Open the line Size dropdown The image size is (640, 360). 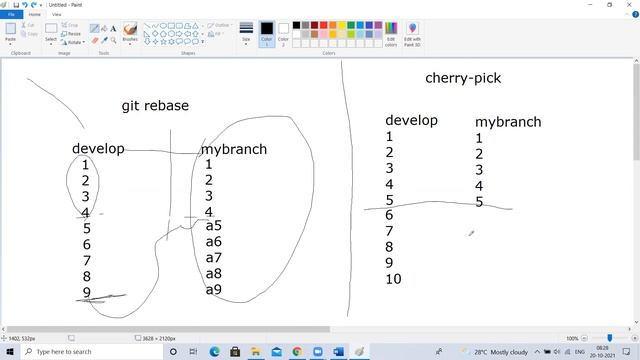pos(246,33)
